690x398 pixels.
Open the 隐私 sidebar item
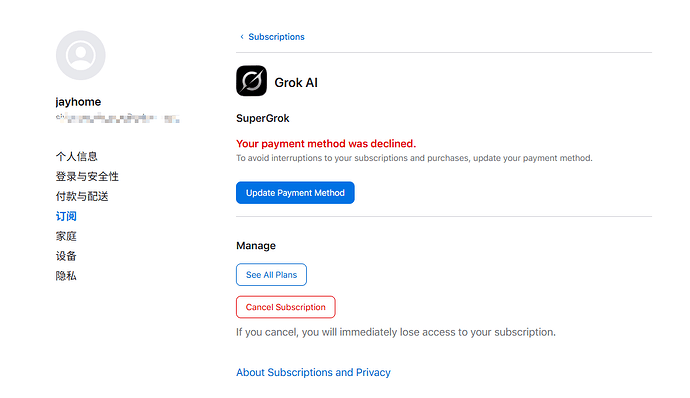click(66, 276)
